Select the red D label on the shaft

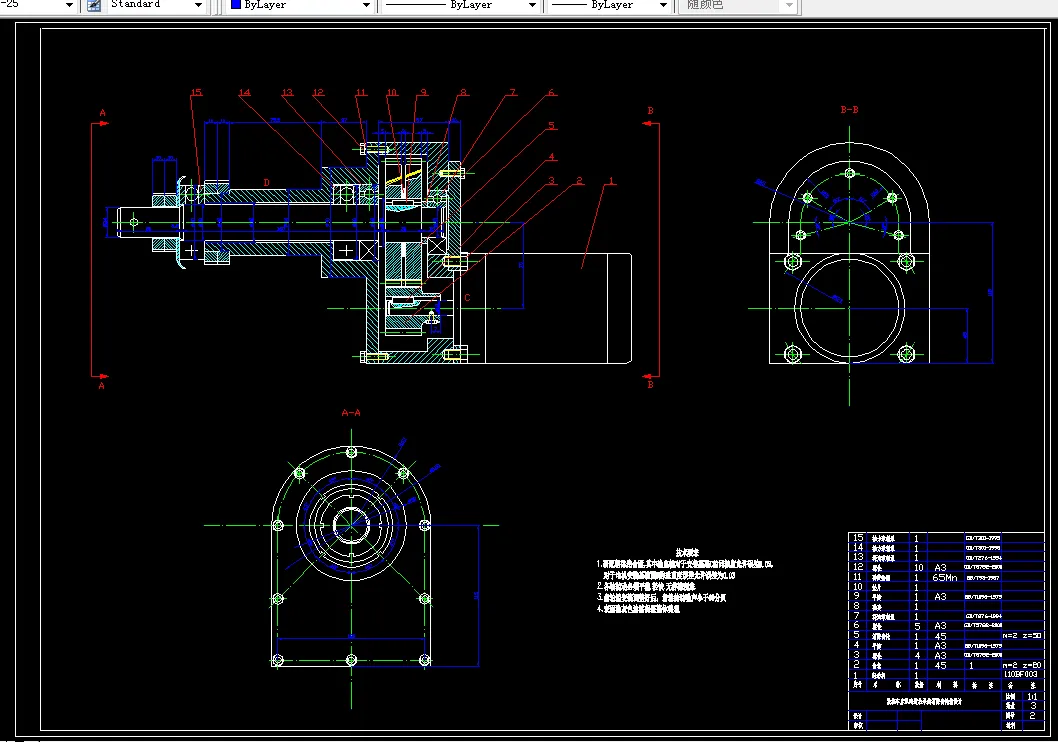[267, 183]
